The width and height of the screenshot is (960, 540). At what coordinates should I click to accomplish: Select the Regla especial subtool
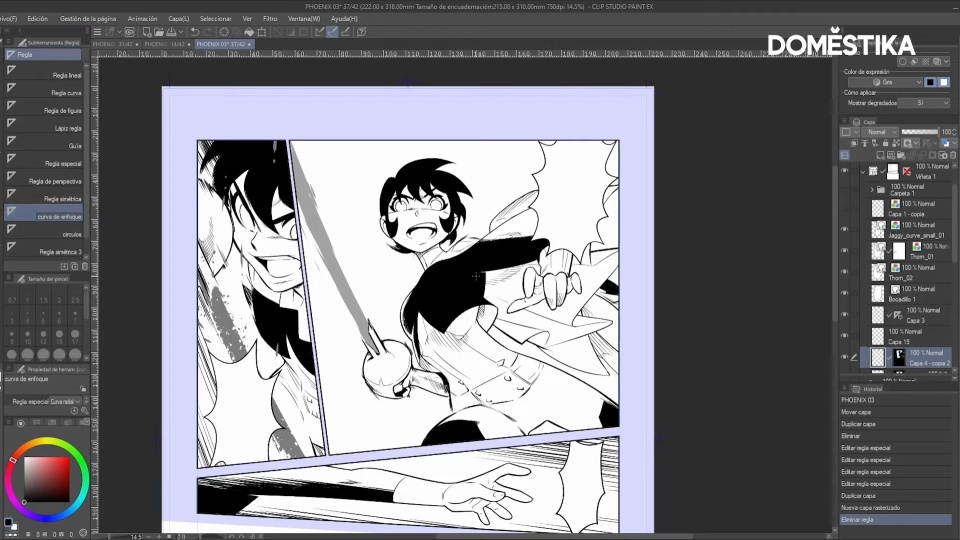43,160
